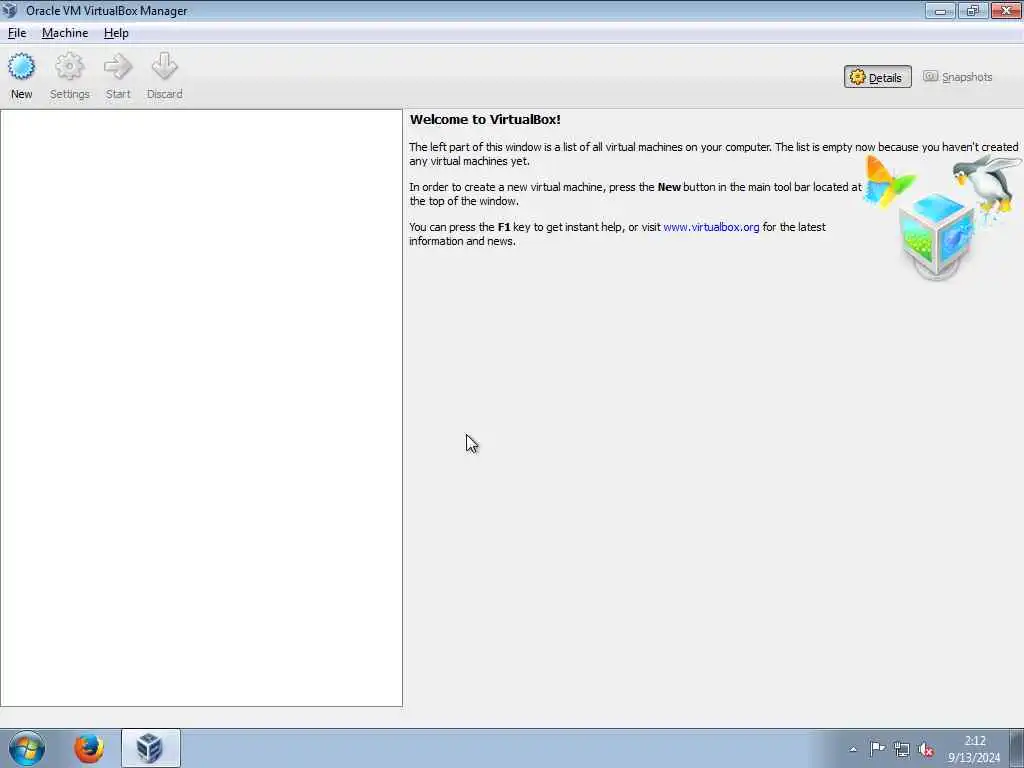Click the New virtual machine toolbar icon

pos(22,76)
